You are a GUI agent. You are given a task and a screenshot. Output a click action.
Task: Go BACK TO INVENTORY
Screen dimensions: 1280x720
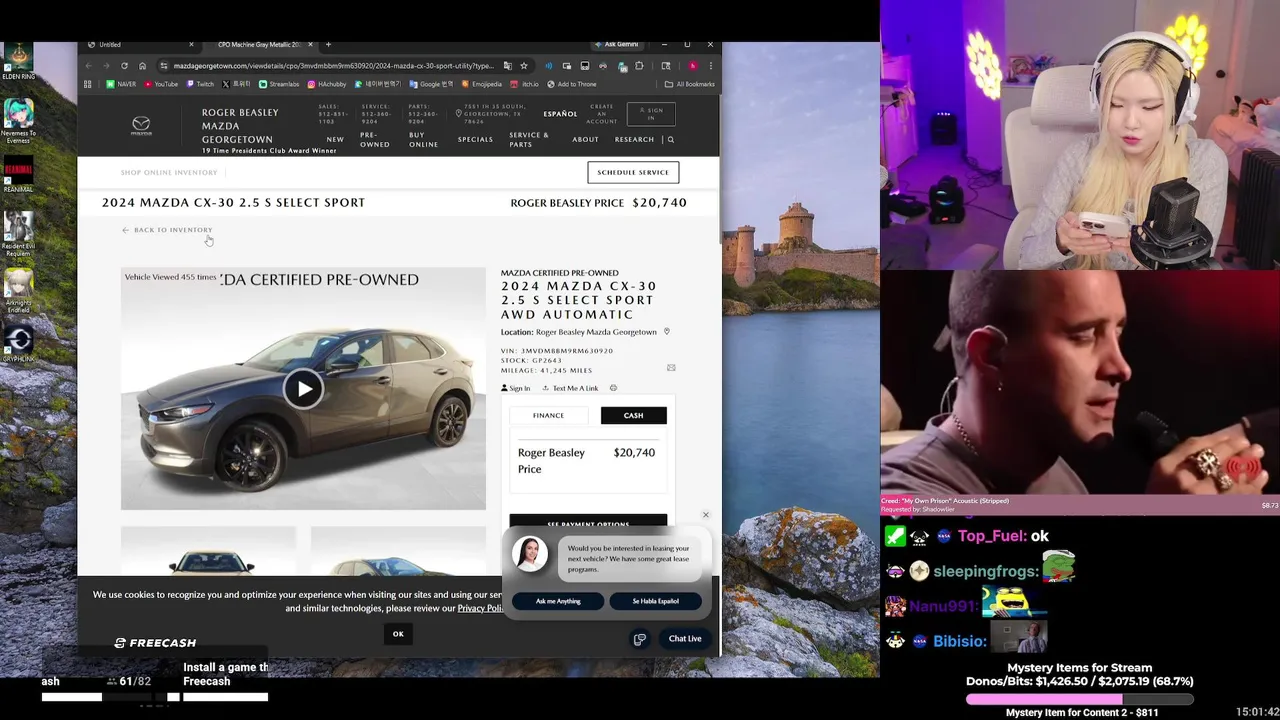tap(167, 230)
